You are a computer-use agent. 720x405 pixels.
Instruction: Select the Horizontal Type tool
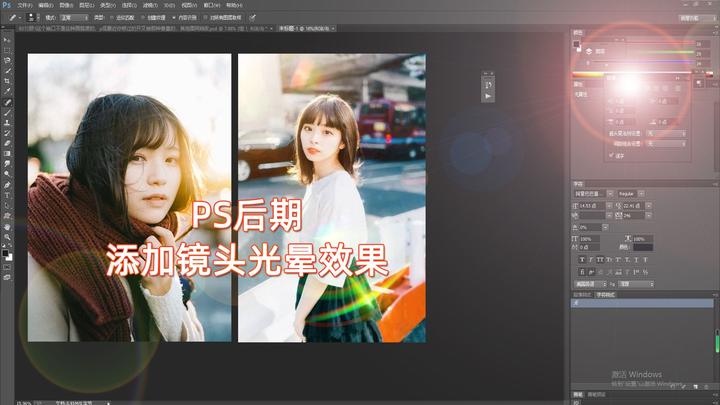pos(7,196)
